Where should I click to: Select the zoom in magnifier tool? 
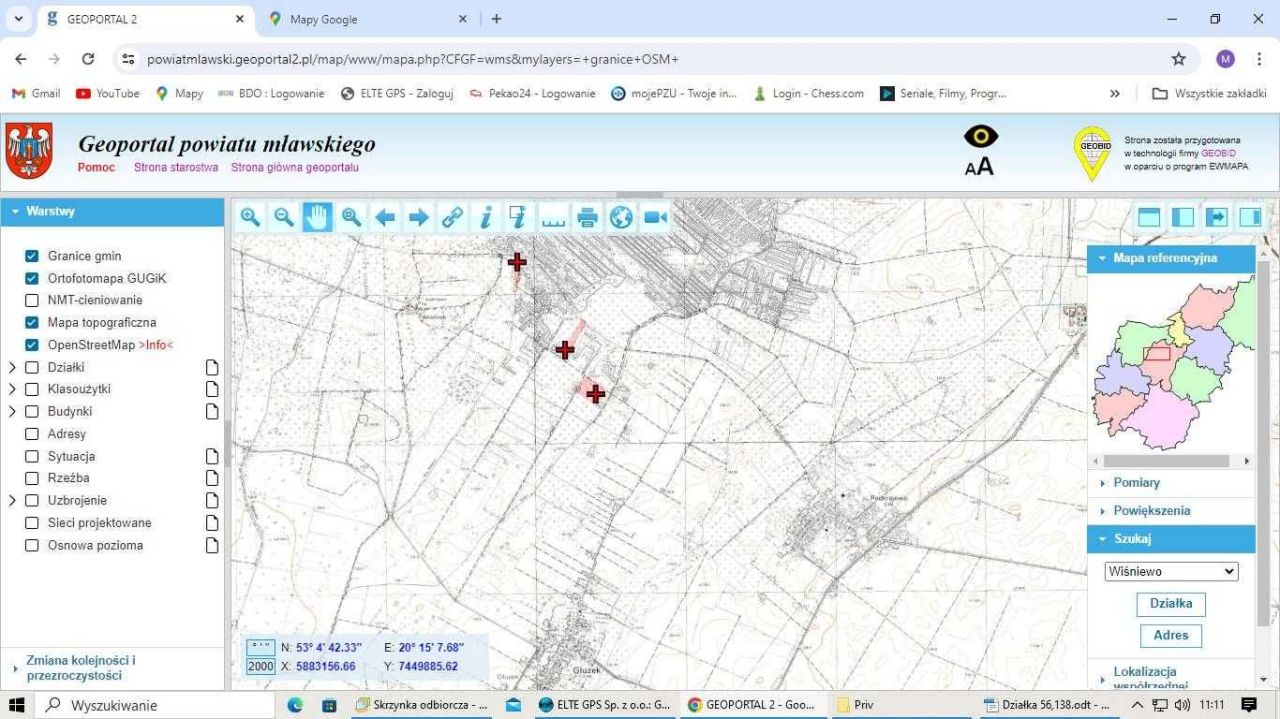pyautogui.click(x=250, y=217)
